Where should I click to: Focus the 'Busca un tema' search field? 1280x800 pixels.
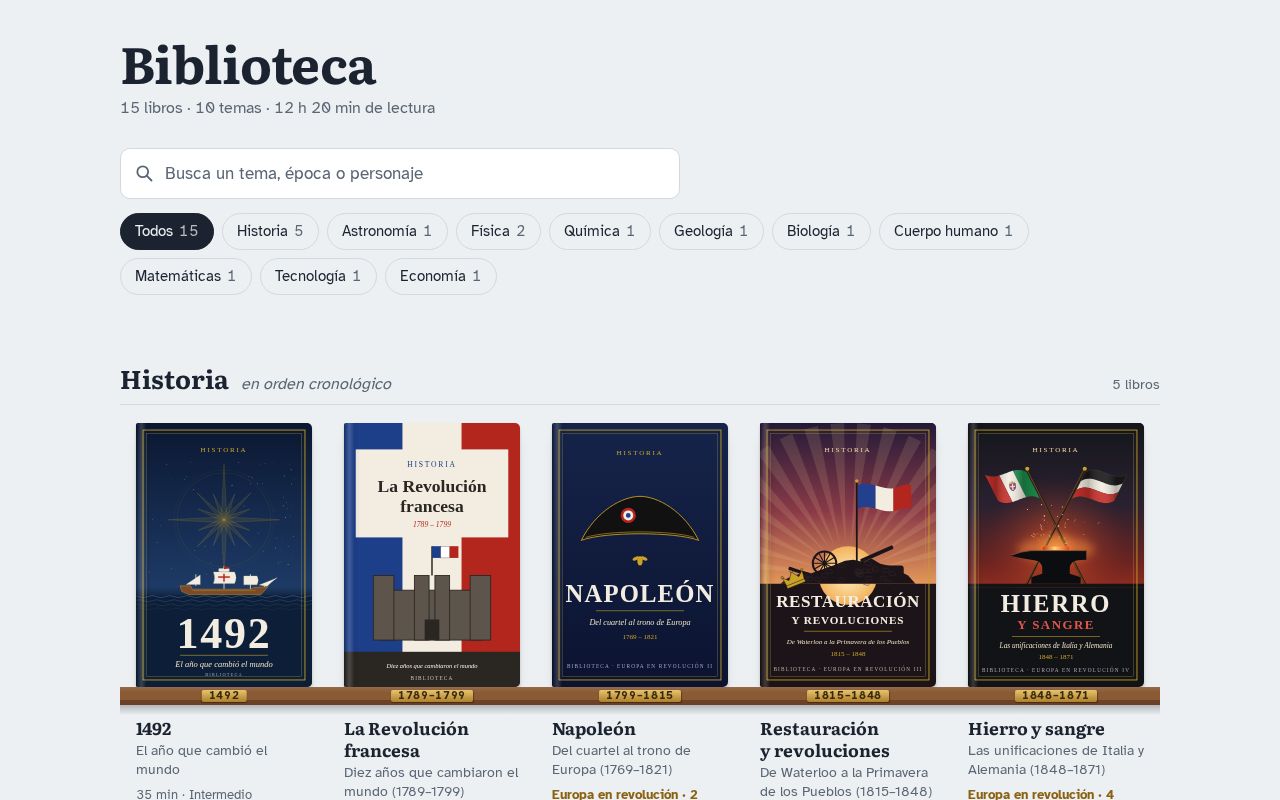coord(400,174)
